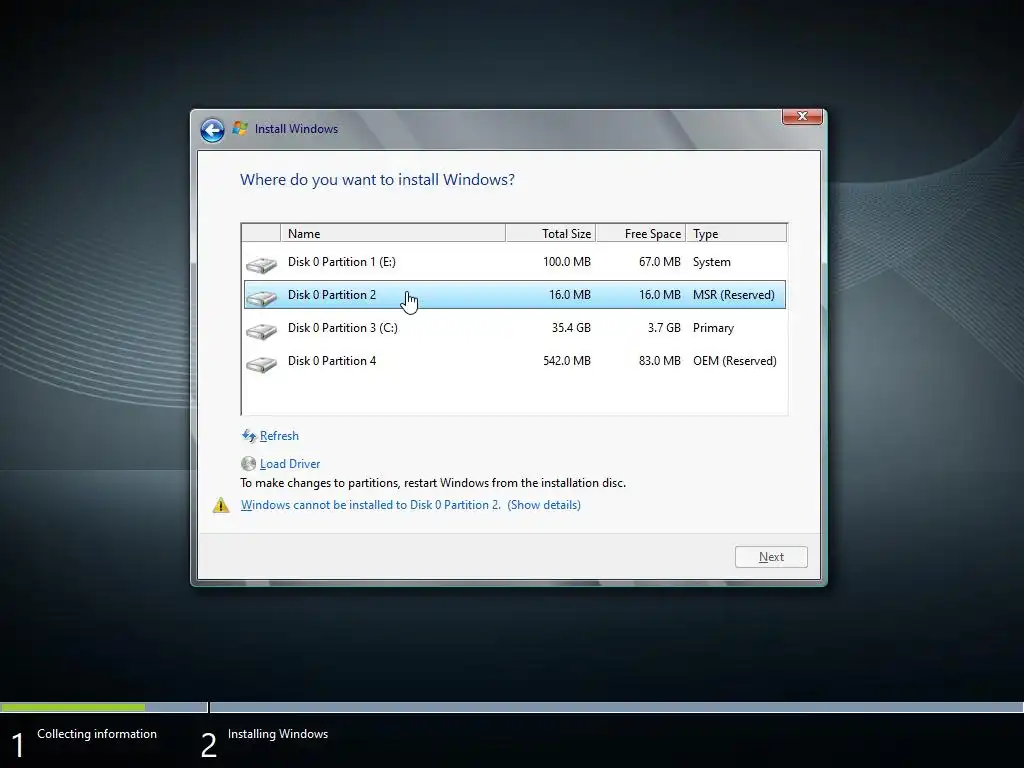Sort by Name column header

(x=392, y=233)
